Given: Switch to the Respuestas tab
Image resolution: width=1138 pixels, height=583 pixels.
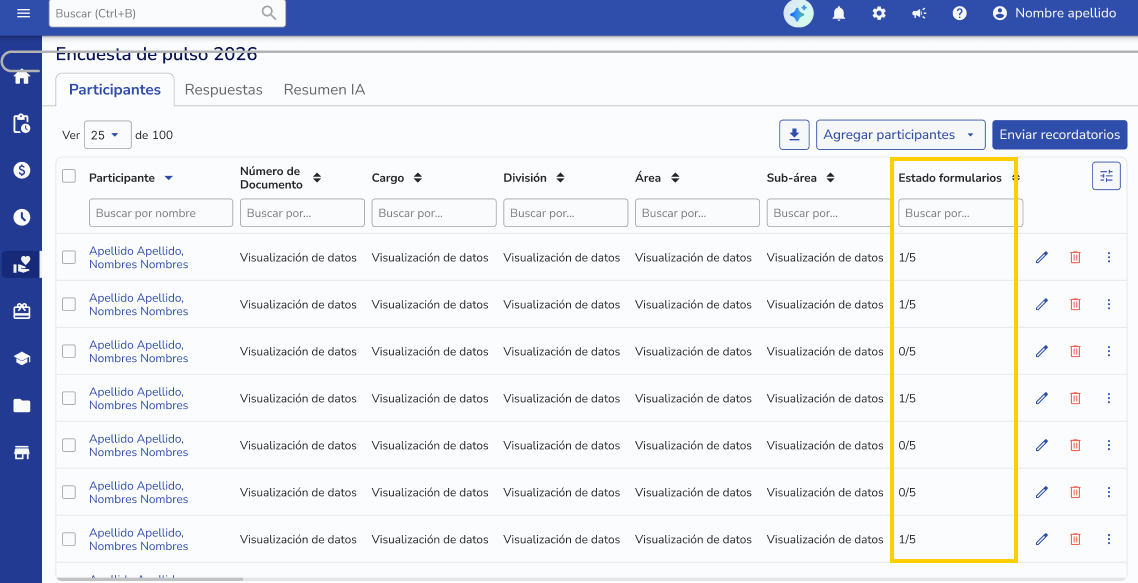Looking at the screenshot, I should [x=223, y=90].
